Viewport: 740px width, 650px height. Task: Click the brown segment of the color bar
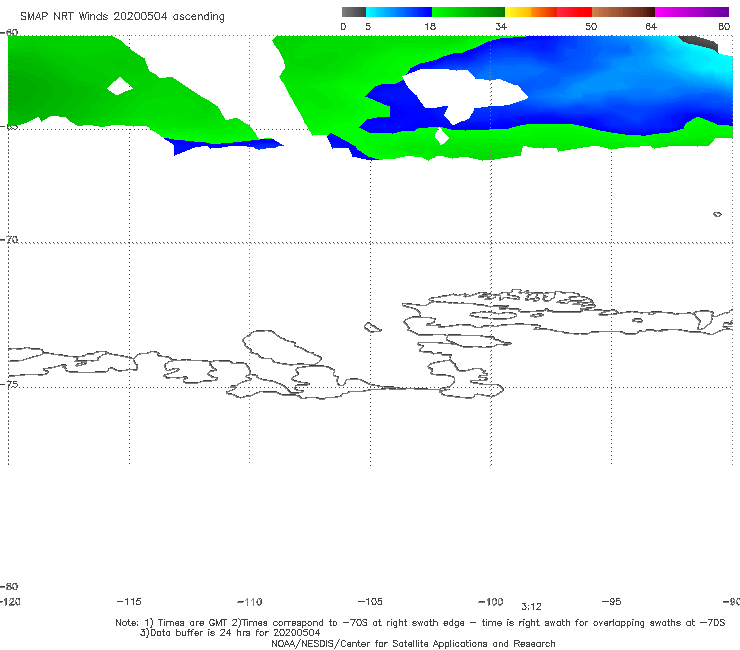[x=623, y=12]
